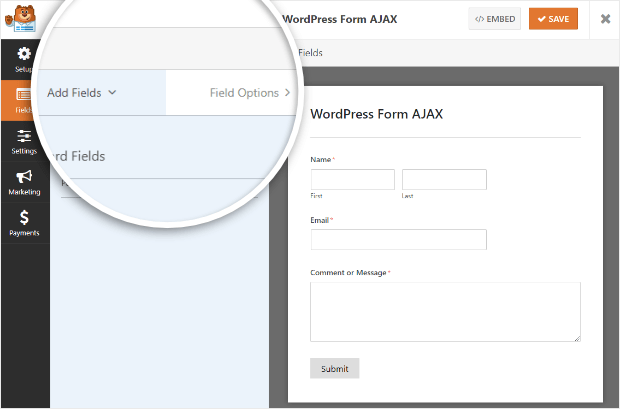Image resolution: width=620 pixels, height=409 pixels.
Task: Click the Name field label
Action: point(321,159)
